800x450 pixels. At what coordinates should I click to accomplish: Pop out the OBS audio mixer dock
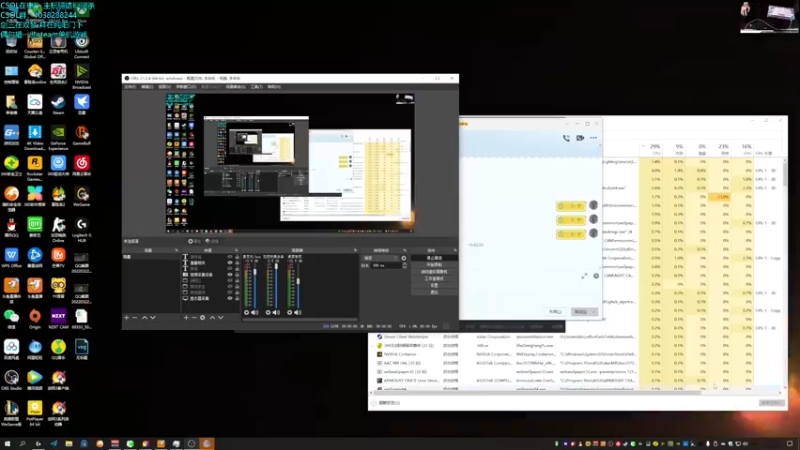(x=355, y=251)
